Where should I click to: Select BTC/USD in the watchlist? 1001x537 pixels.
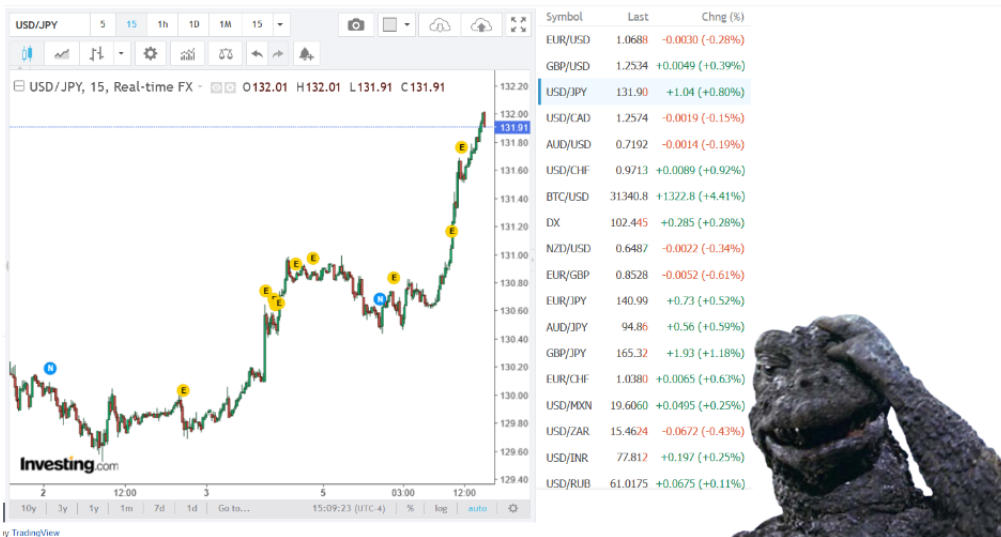645,197
